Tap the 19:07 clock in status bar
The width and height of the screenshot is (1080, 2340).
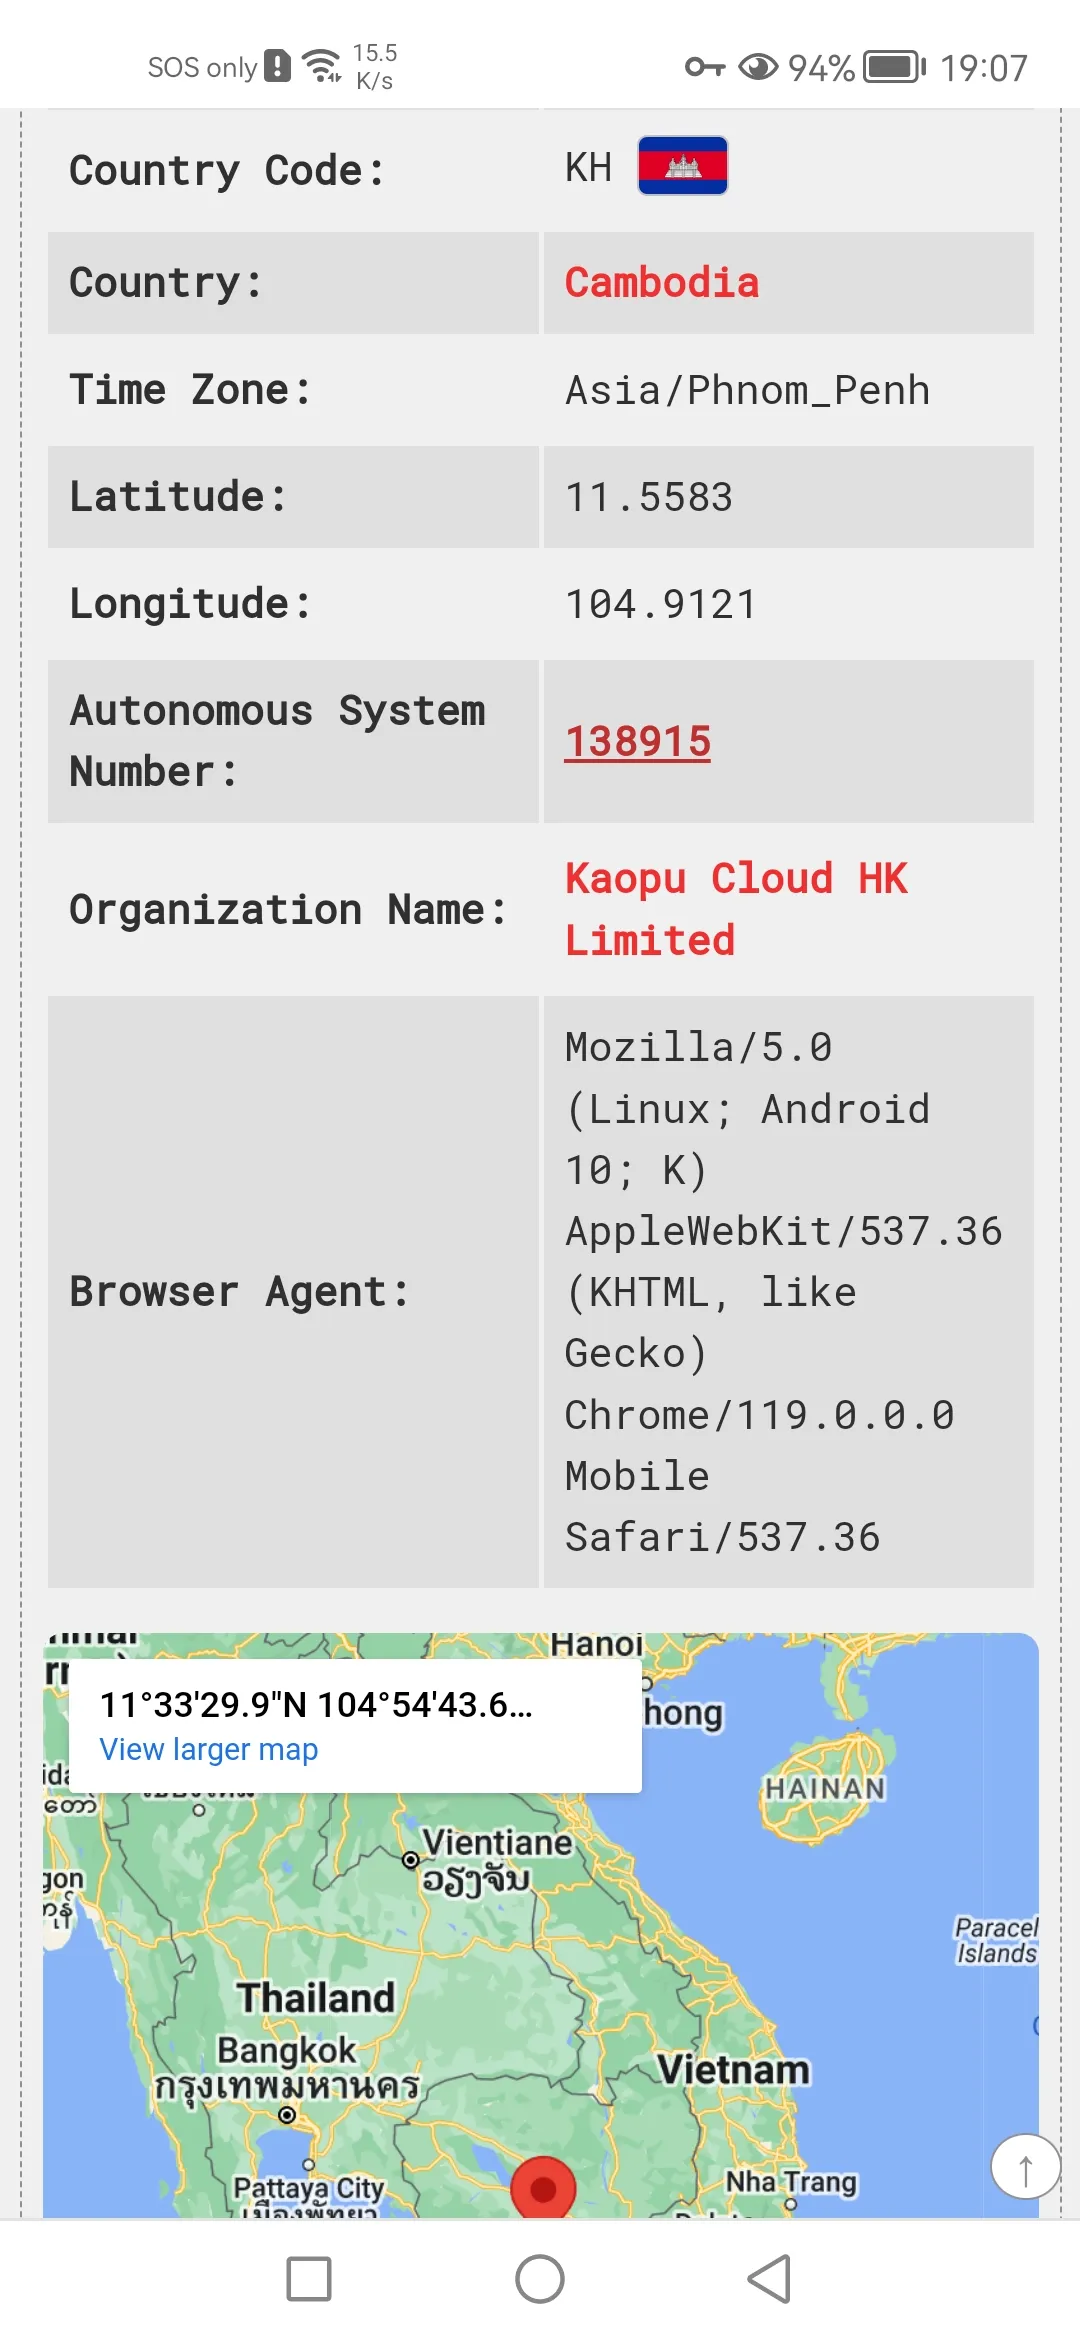click(984, 68)
